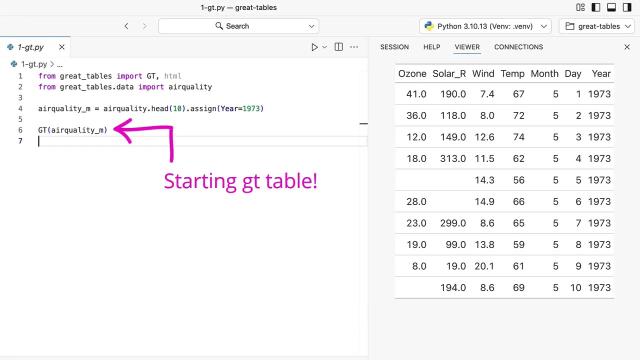This screenshot has width=640, height=360.
Task: Switch to the SESSION tab
Action: (394, 47)
